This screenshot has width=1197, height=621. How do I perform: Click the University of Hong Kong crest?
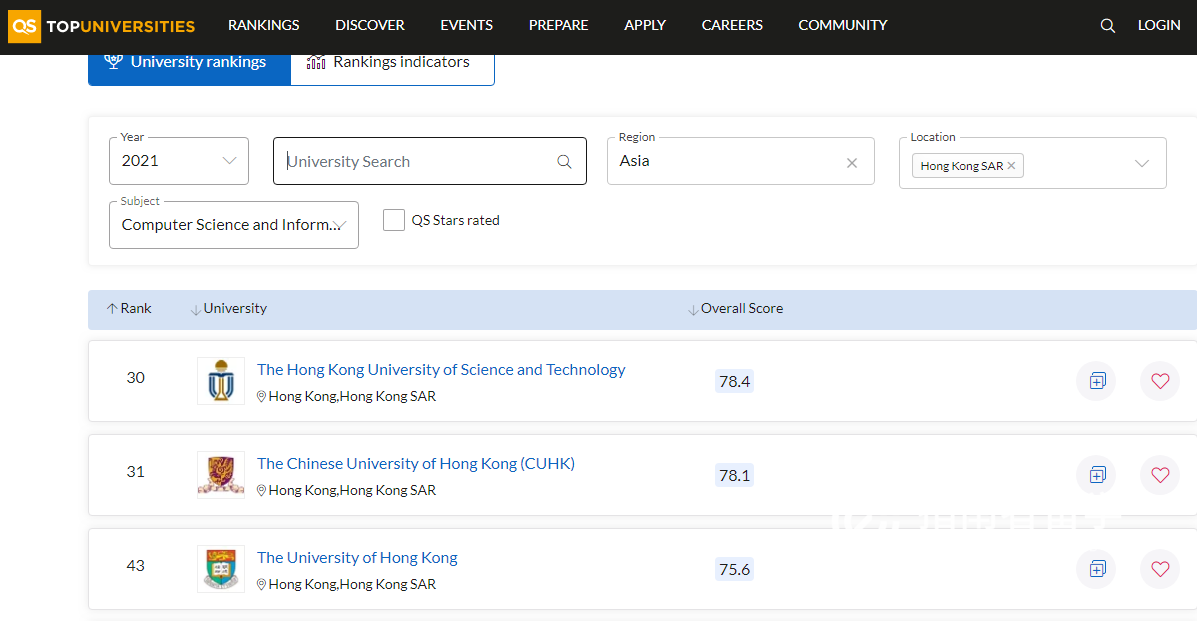221,568
